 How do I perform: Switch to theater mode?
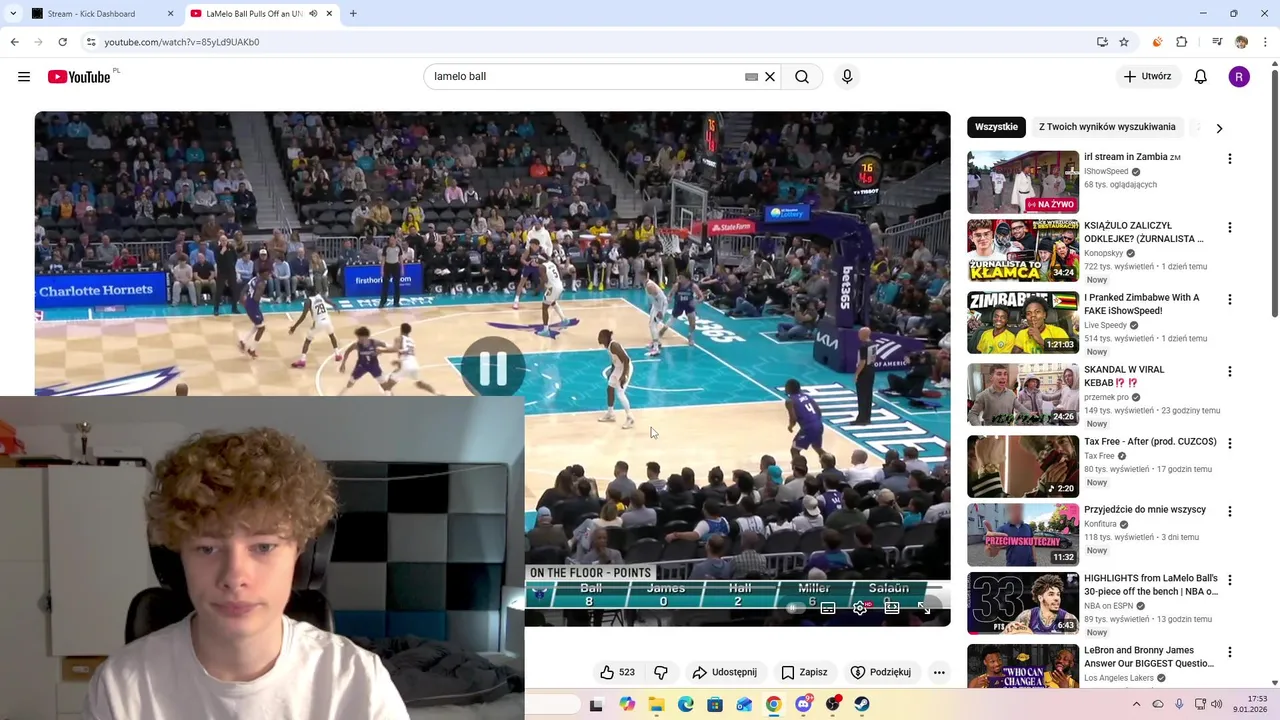click(x=892, y=608)
